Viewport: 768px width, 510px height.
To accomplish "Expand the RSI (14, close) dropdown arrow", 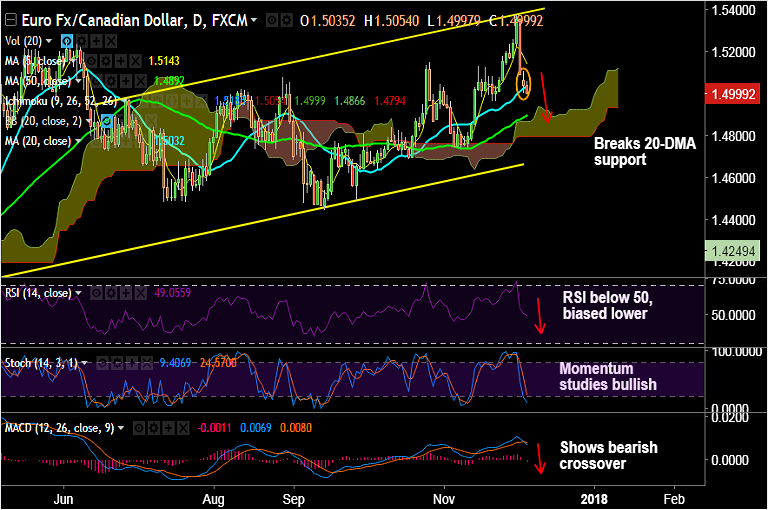I will (78, 293).
